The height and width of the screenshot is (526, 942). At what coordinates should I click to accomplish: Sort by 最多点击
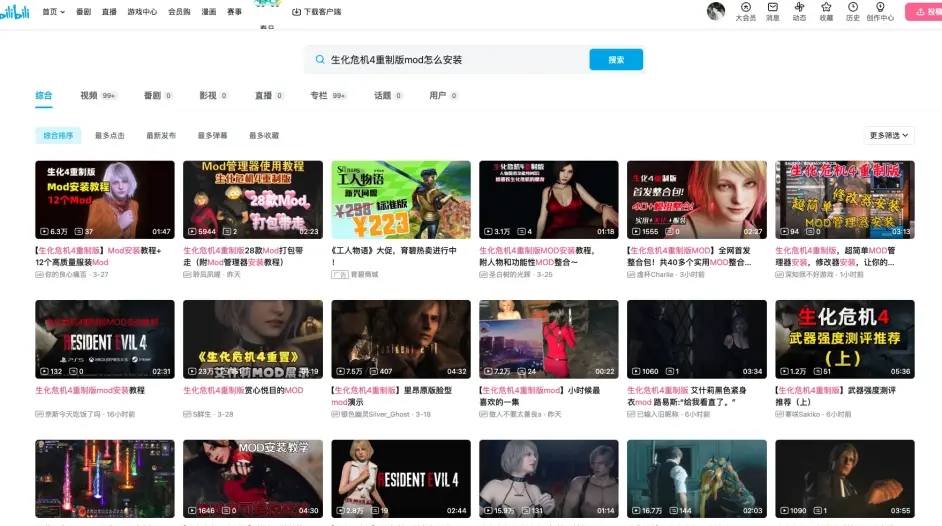tap(110, 136)
